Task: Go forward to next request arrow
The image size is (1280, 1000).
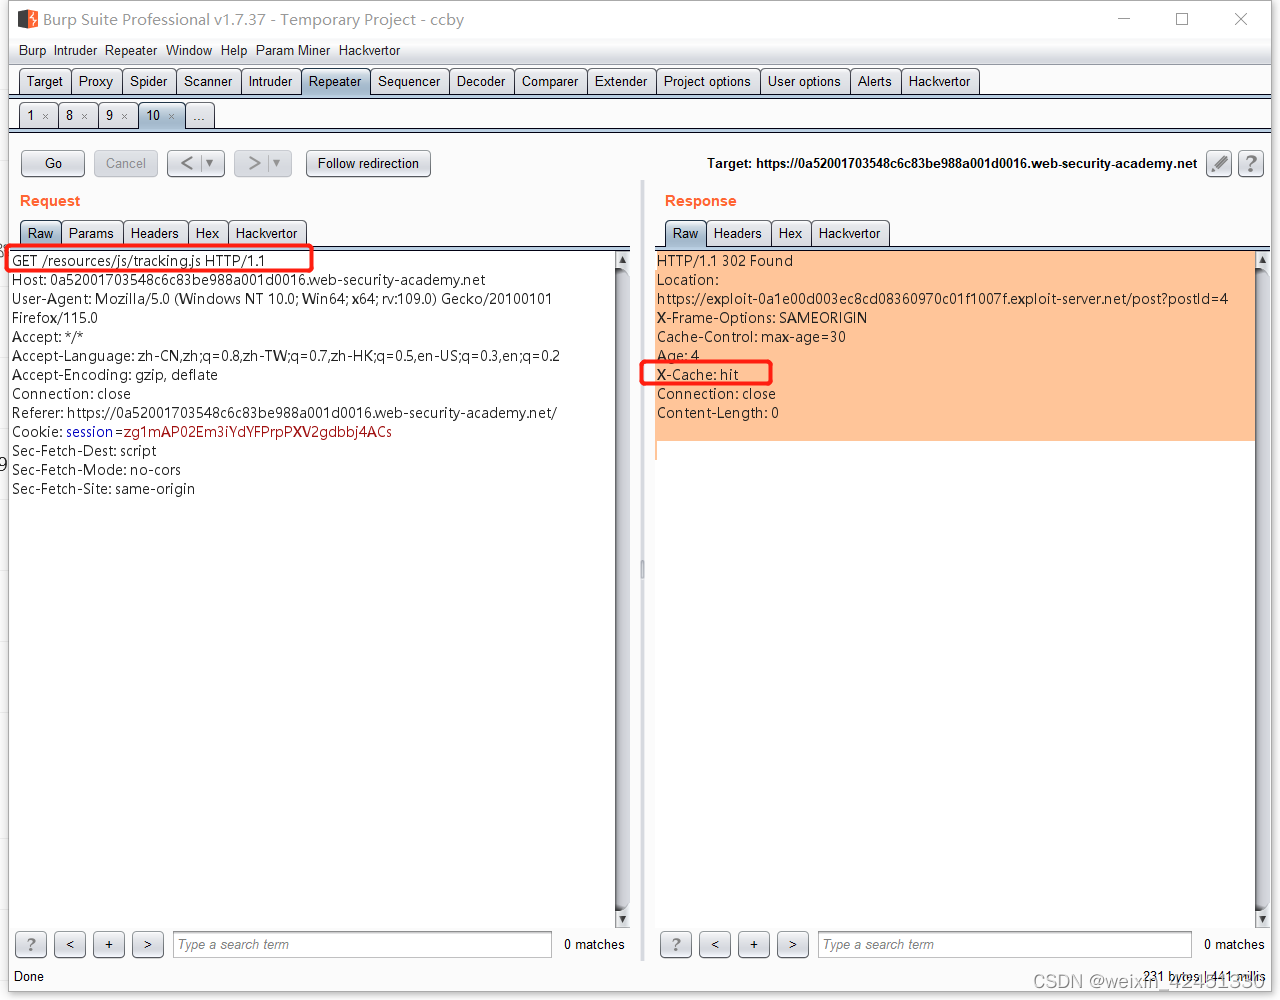Action: coord(254,163)
